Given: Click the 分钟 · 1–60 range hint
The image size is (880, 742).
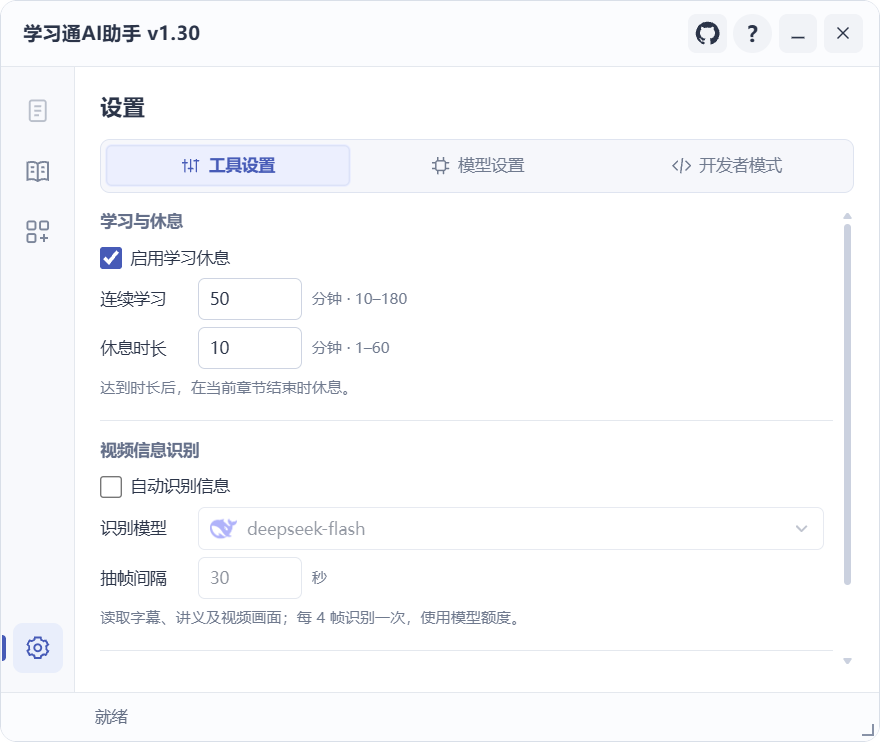Looking at the screenshot, I should coord(350,348).
